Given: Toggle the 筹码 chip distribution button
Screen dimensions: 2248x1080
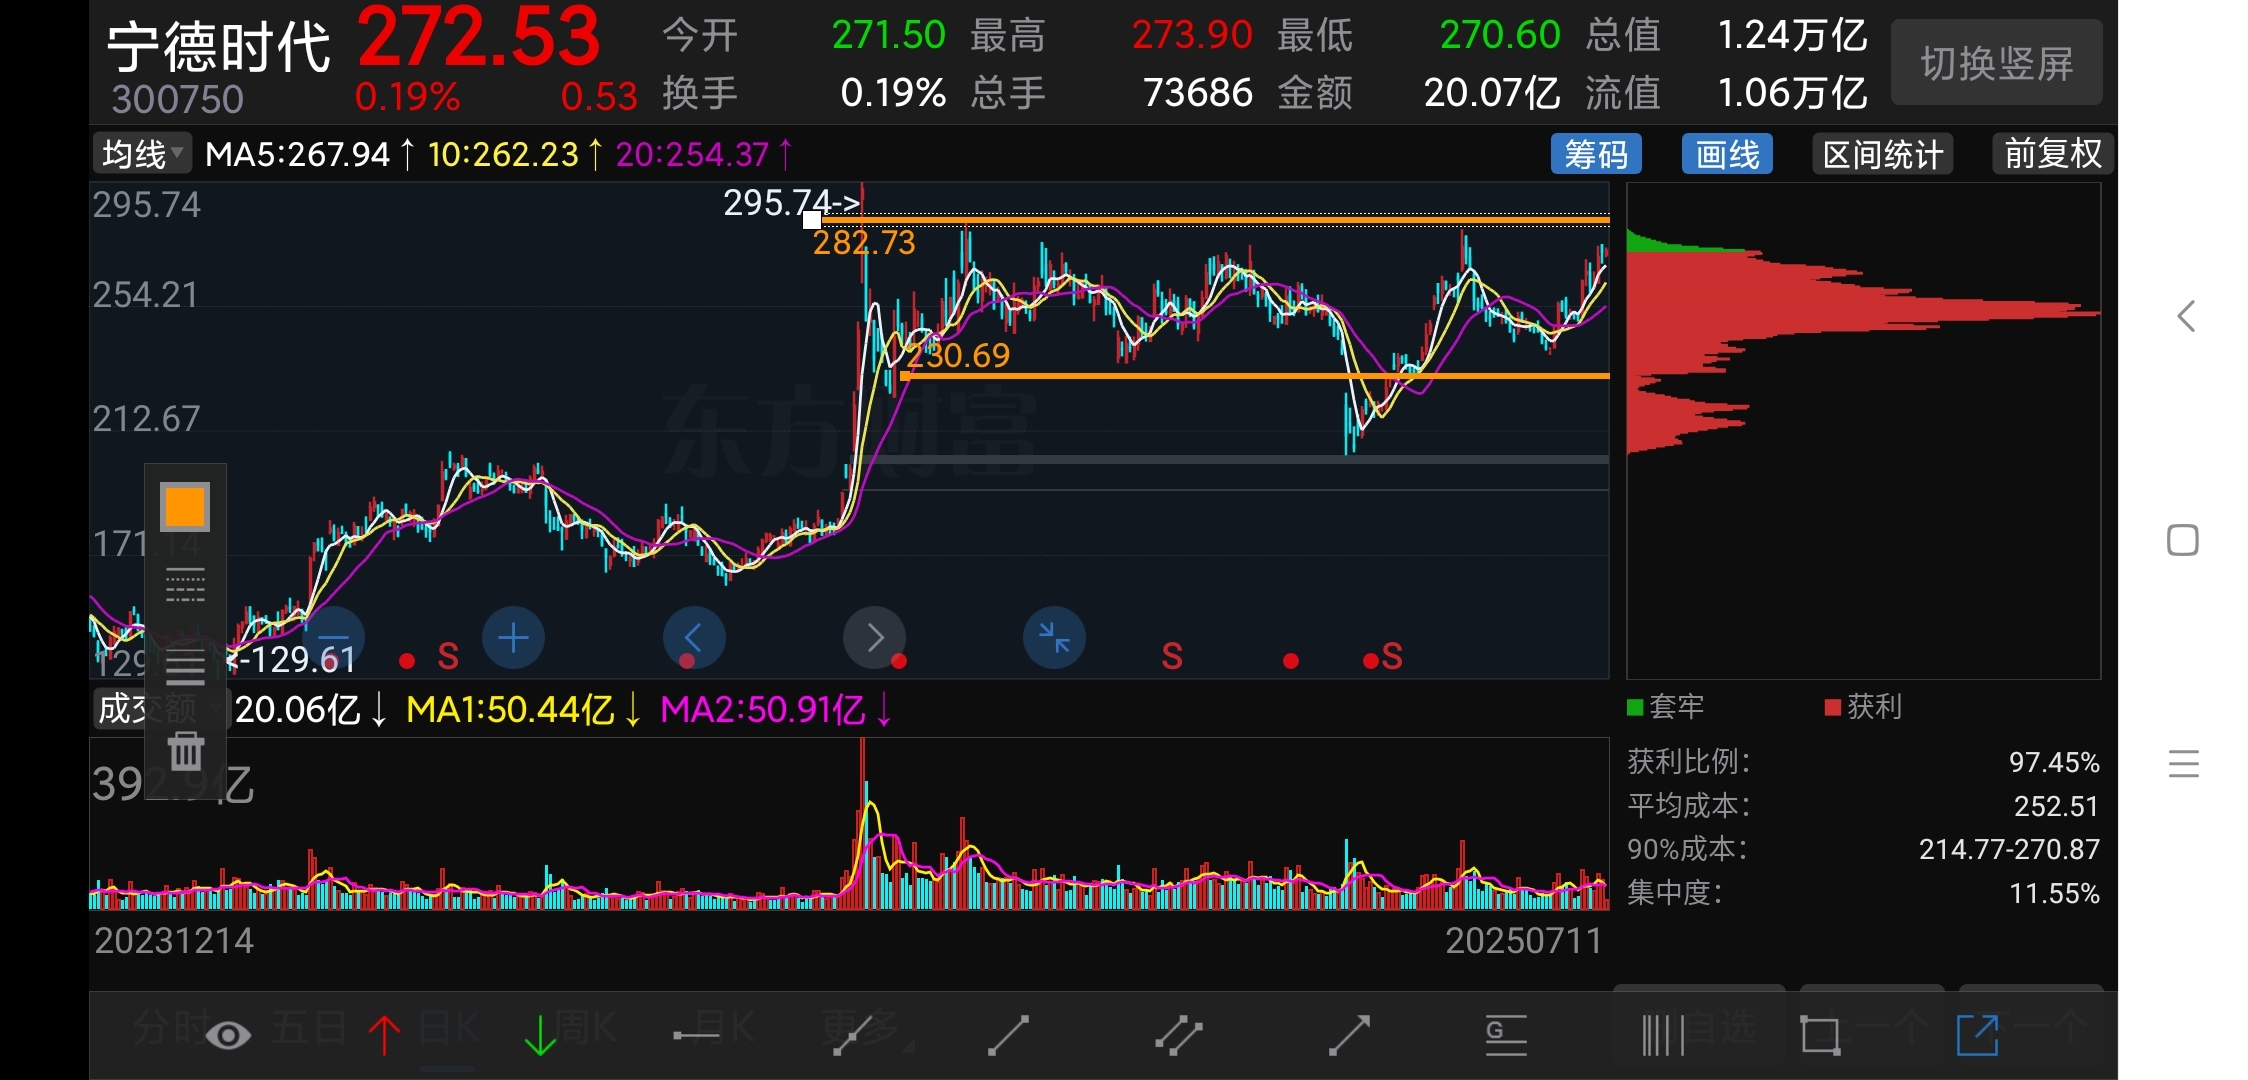Looking at the screenshot, I should [x=1596, y=154].
